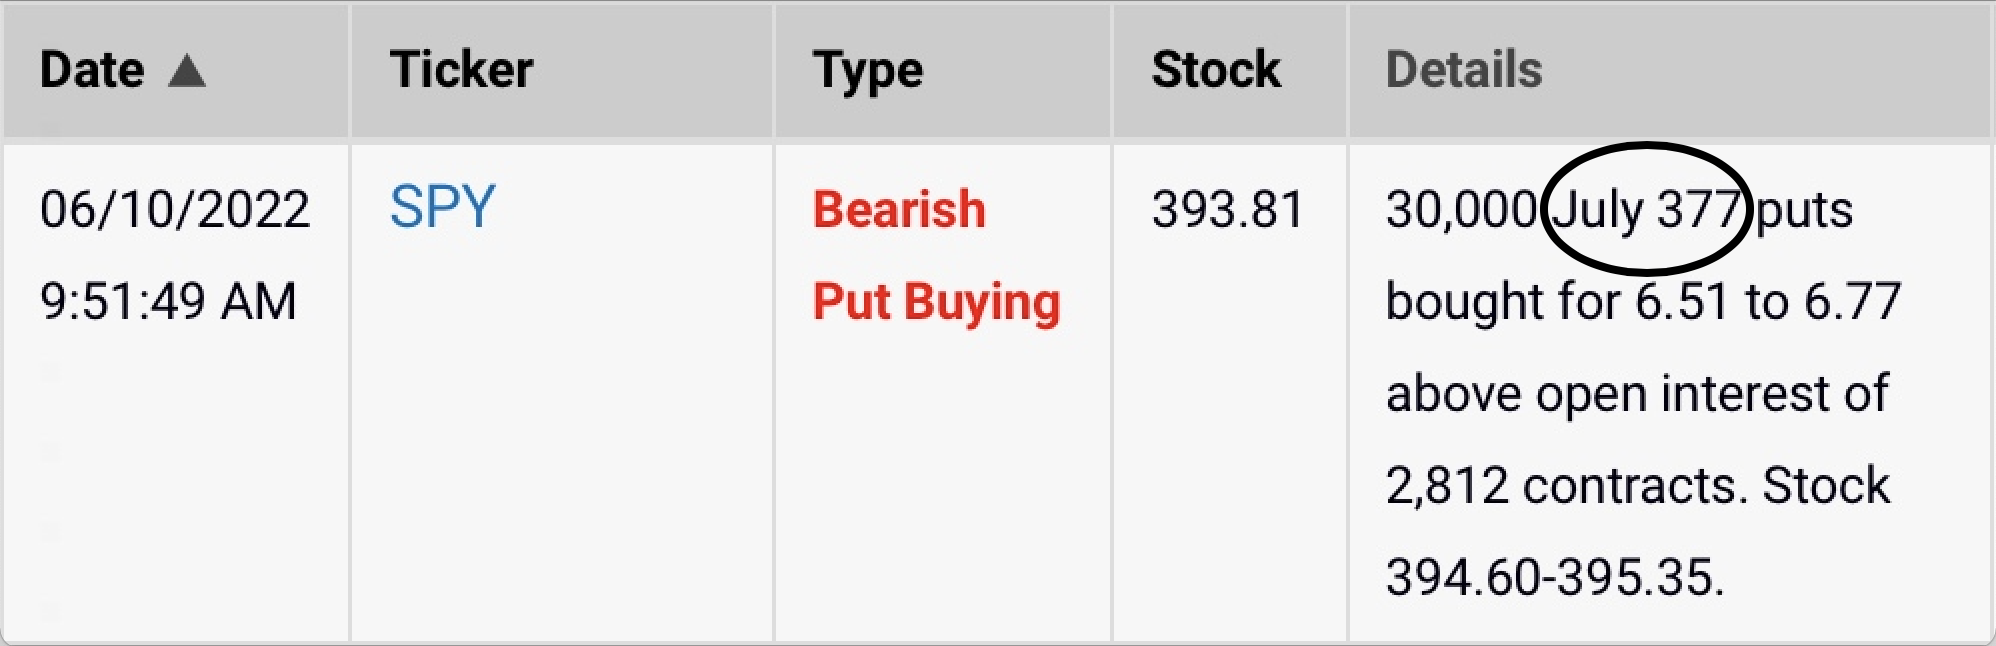
Task: Click the 30,000 contracts number
Action: (1461, 210)
